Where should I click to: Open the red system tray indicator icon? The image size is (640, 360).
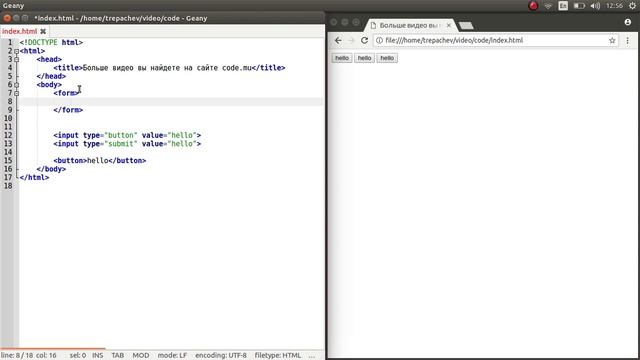(533, 6)
